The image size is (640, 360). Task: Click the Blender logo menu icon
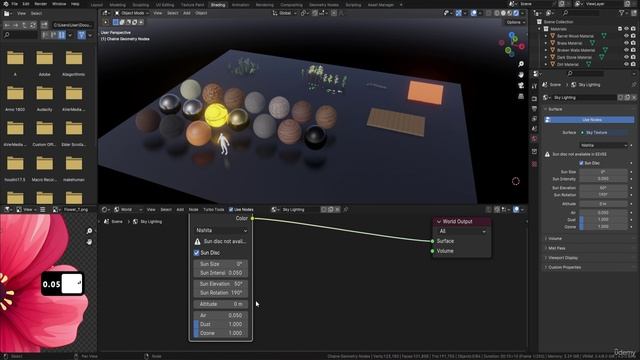click(5, 4)
